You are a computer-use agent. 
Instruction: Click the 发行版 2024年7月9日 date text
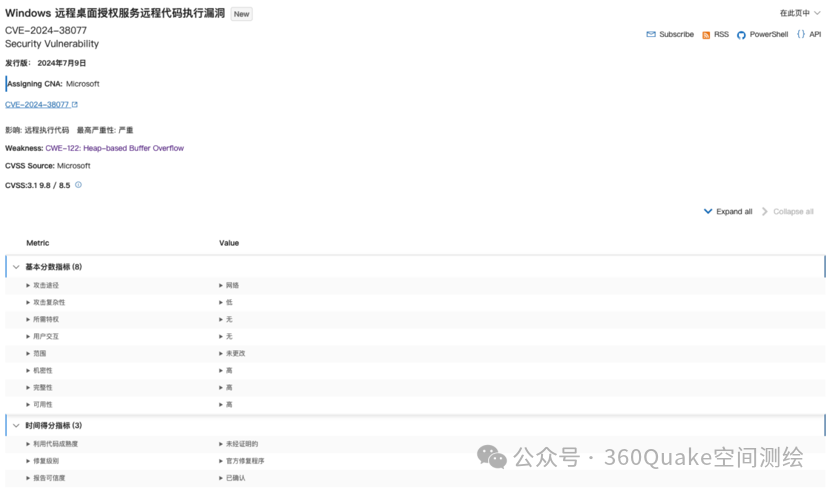point(46,63)
